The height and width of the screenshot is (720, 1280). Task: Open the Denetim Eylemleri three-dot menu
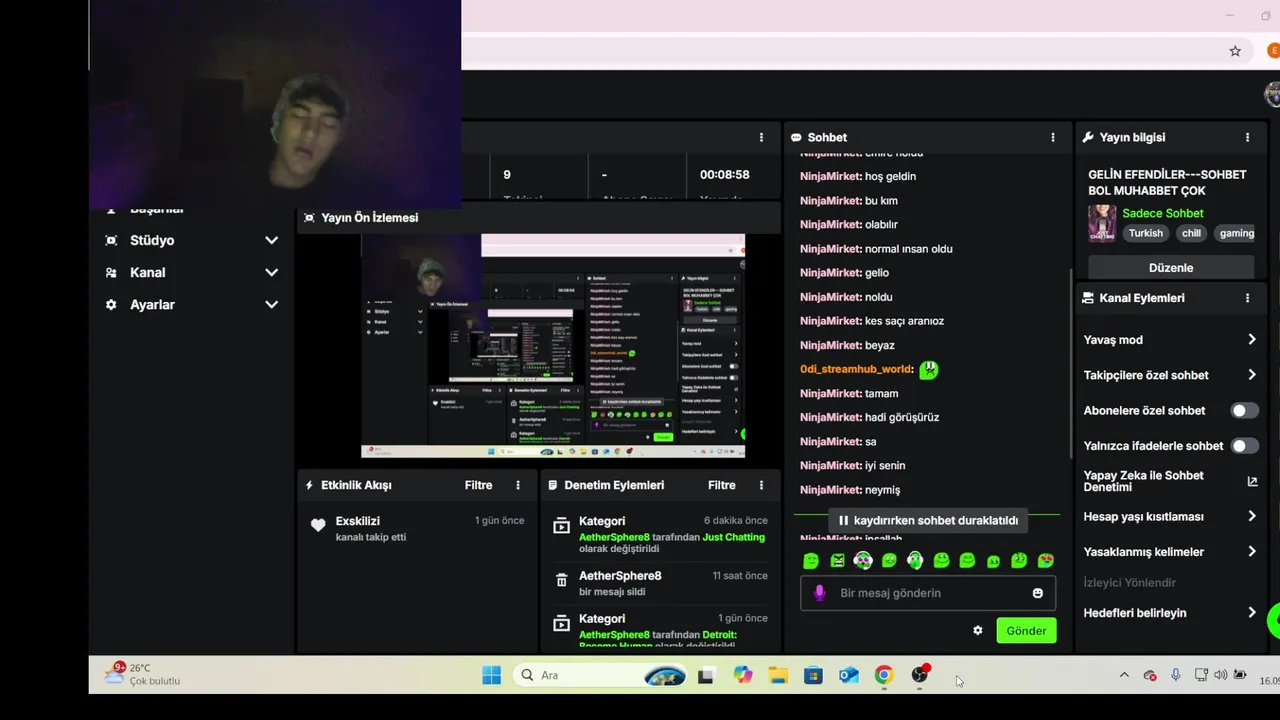tap(761, 485)
